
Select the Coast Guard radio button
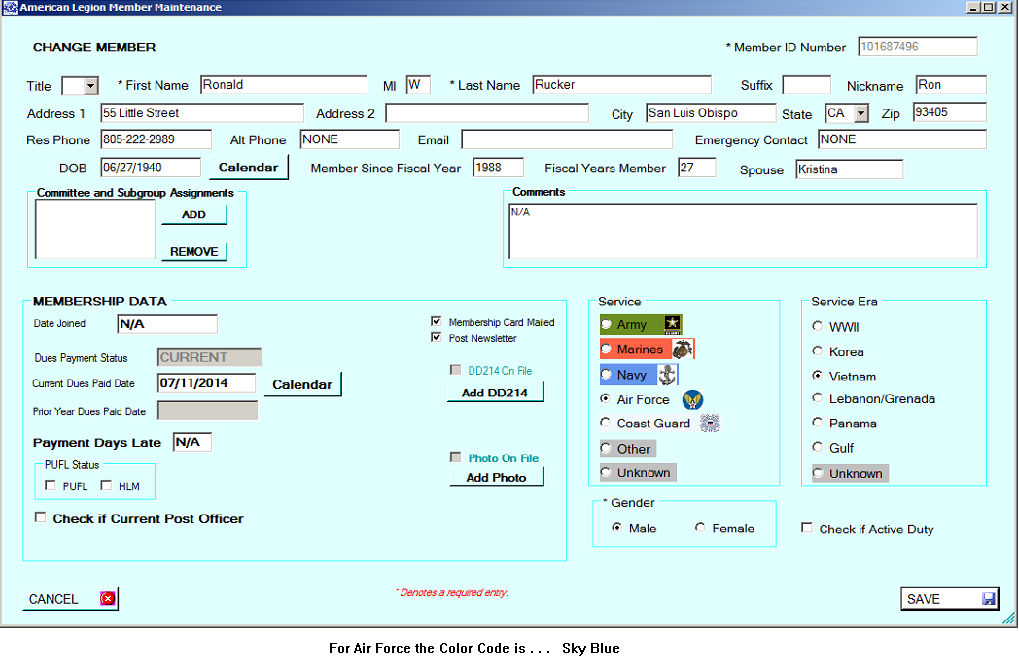(605, 422)
